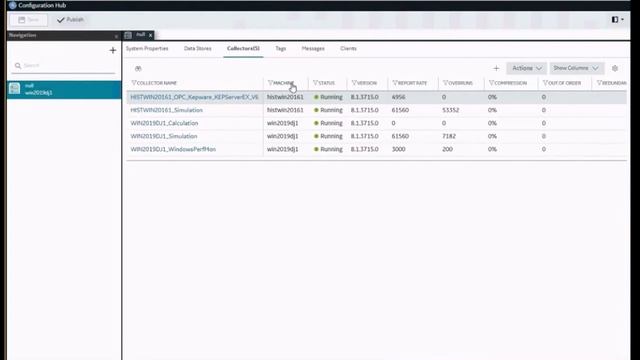Image resolution: width=640 pixels, height=360 pixels.
Task: Click Running status of WIN2019DJ1_WindowsPerfMon row
Action: click(x=329, y=149)
